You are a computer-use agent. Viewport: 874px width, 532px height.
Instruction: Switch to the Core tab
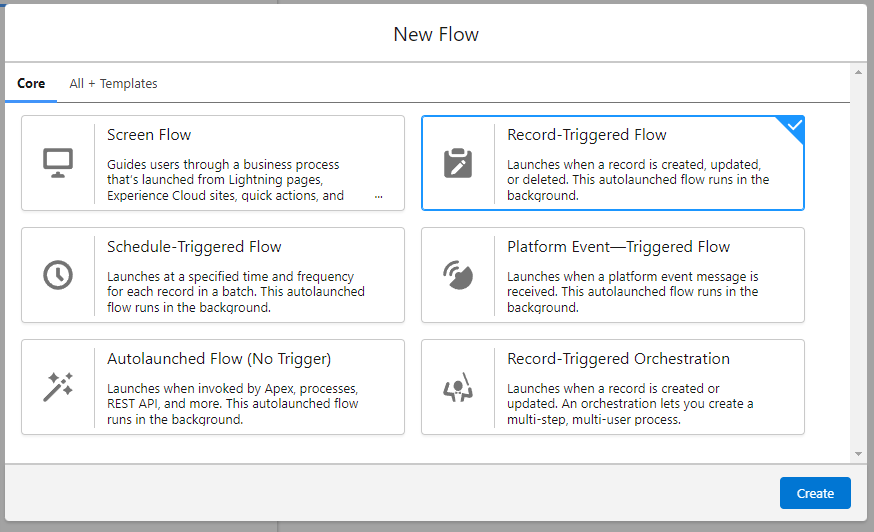point(31,84)
